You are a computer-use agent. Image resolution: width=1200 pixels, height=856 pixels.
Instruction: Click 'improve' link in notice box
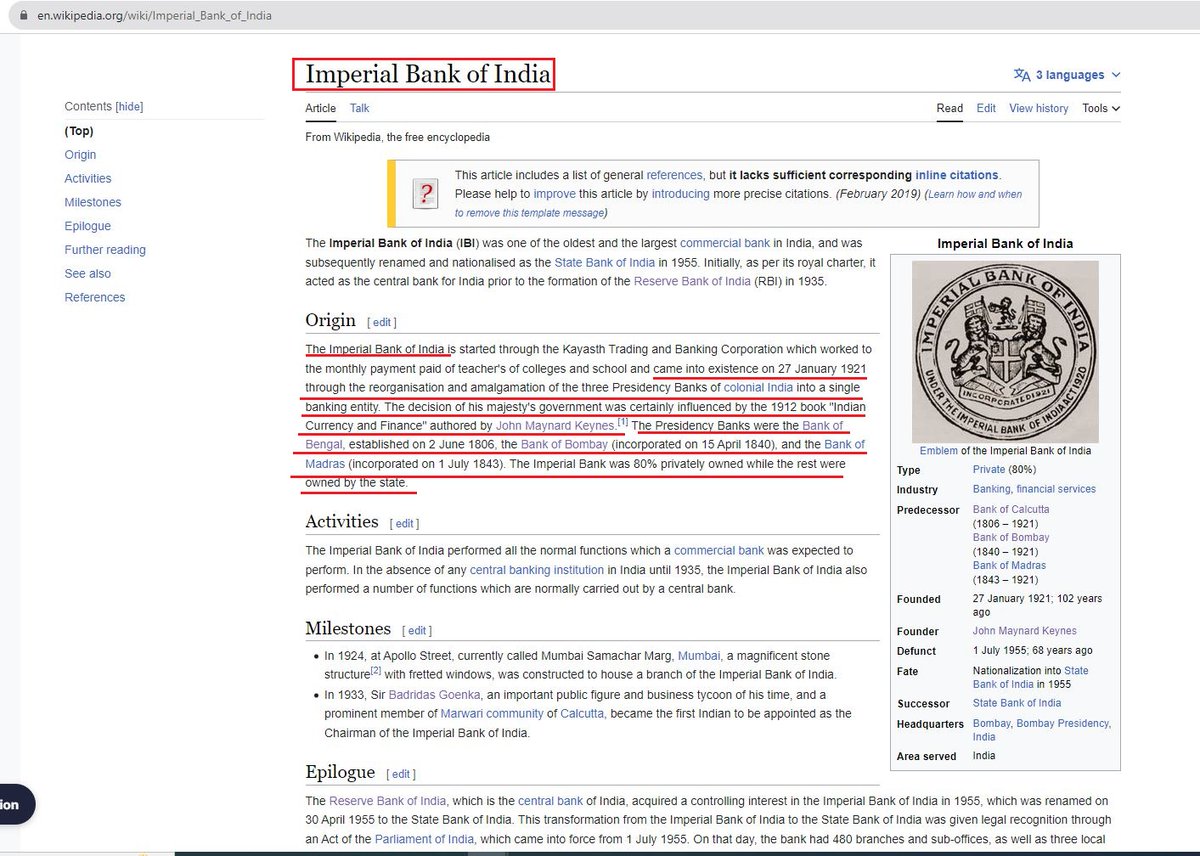pos(554,194)
